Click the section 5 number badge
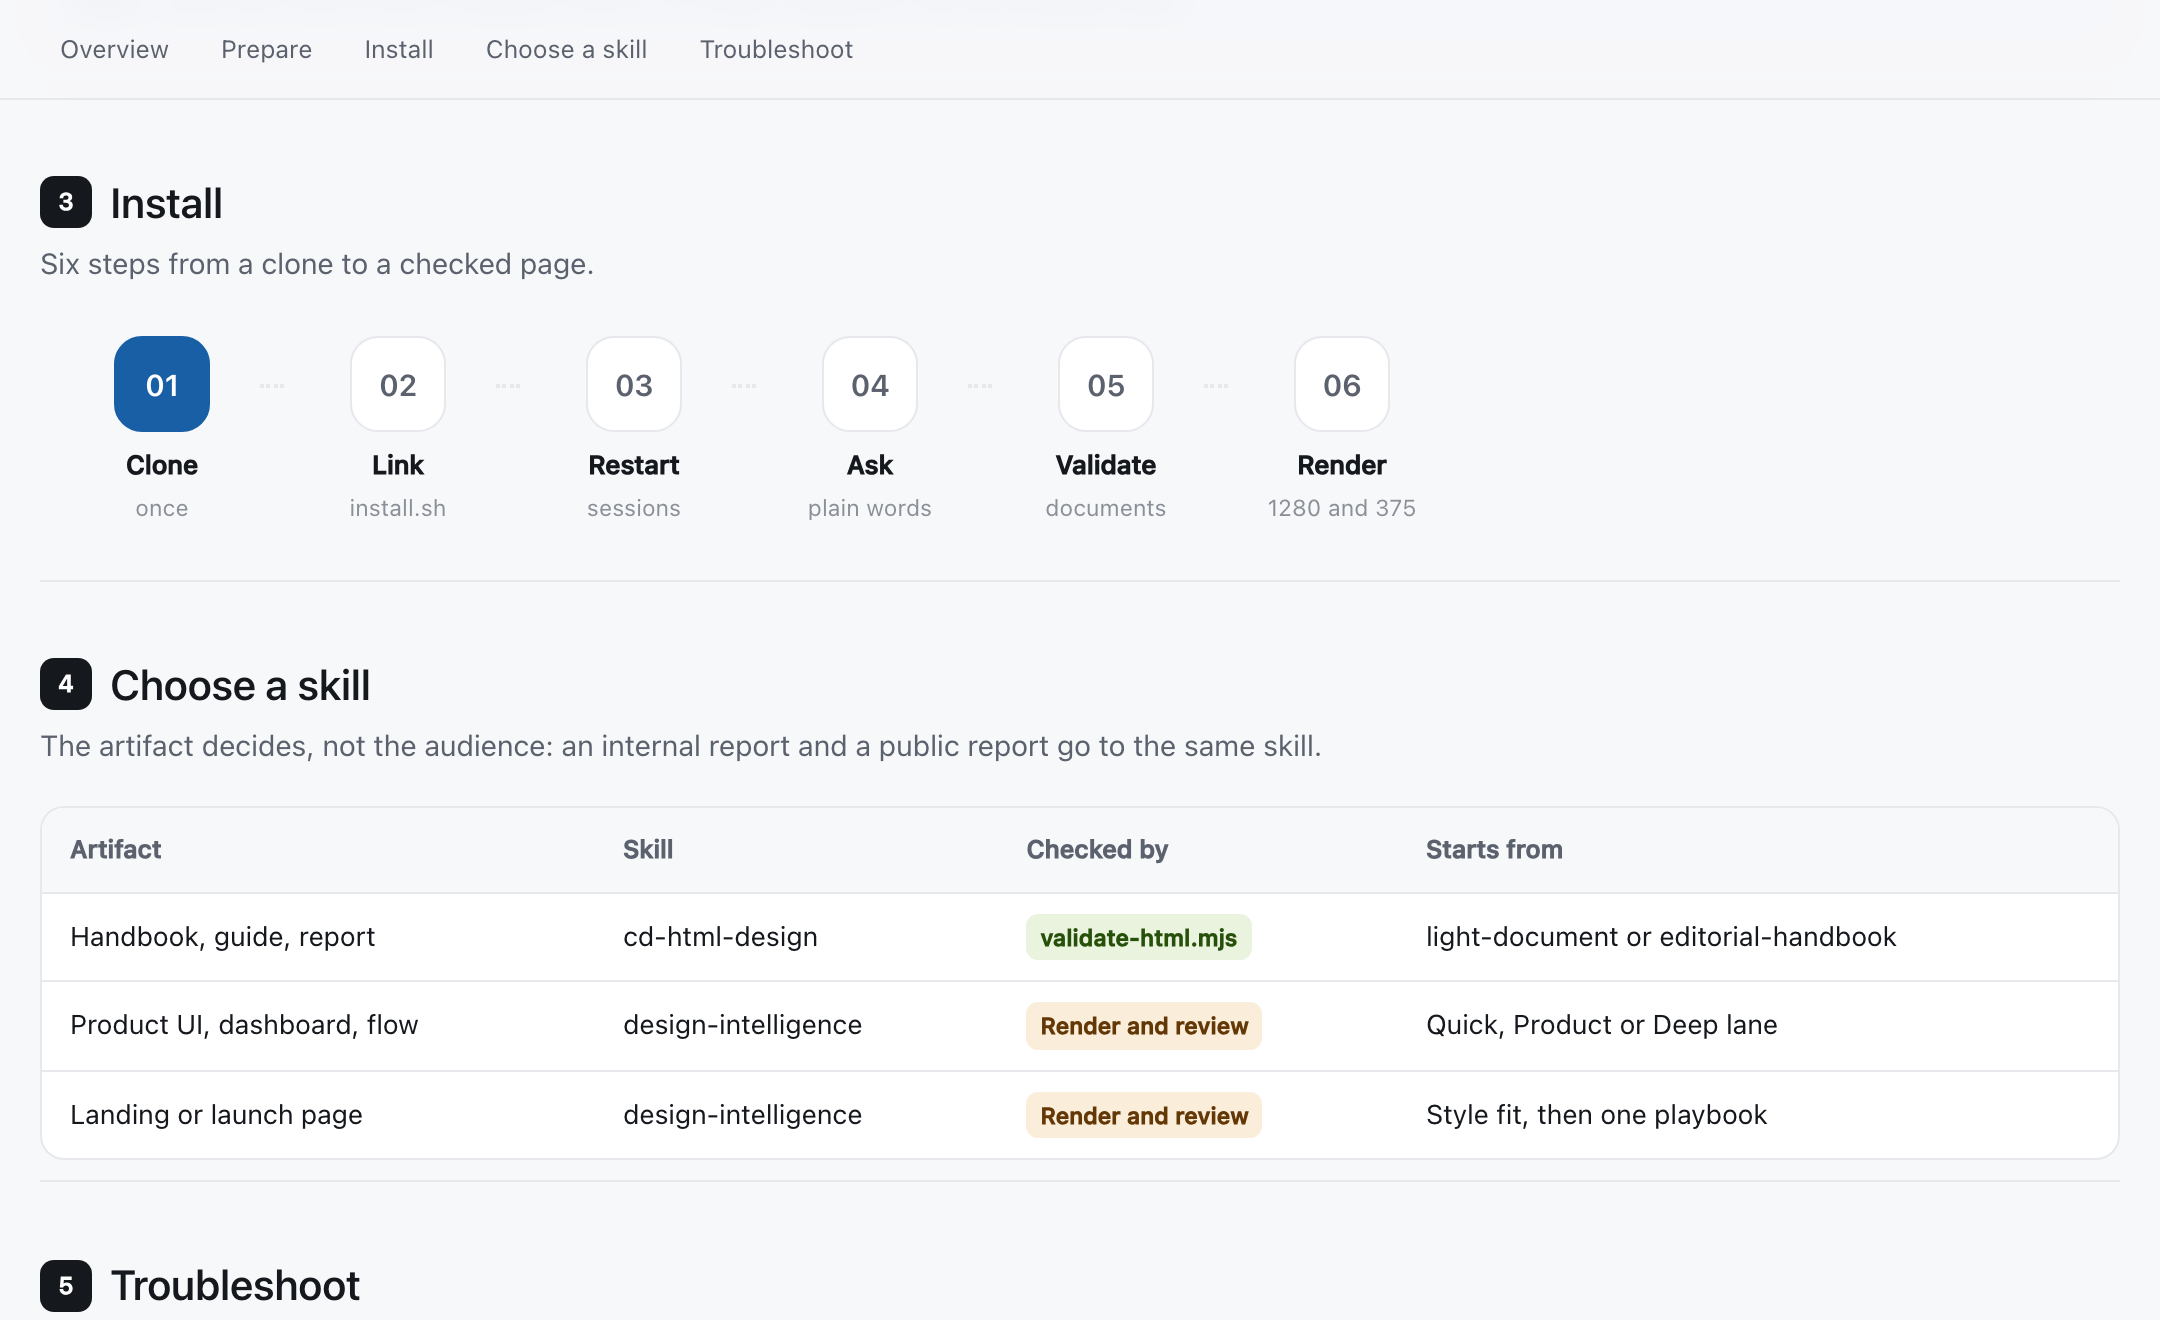 point(66,1286)
